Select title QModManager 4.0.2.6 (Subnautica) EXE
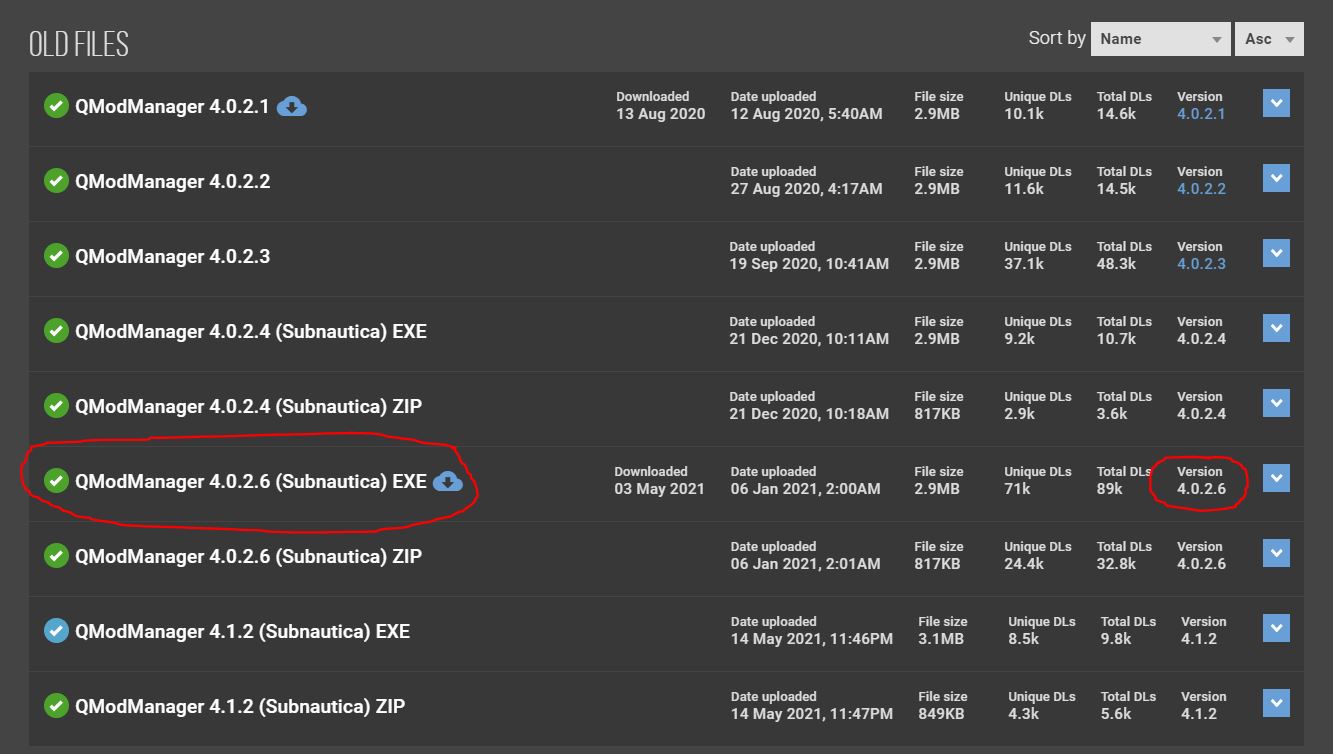 click(251, 481)
